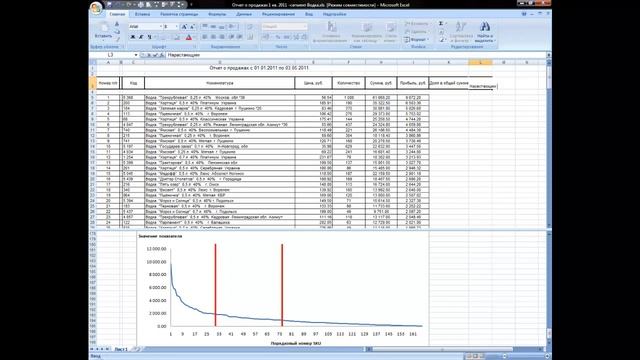640x360 pixels.
Task: Click the Количество header cell
Action: point(349,83)
